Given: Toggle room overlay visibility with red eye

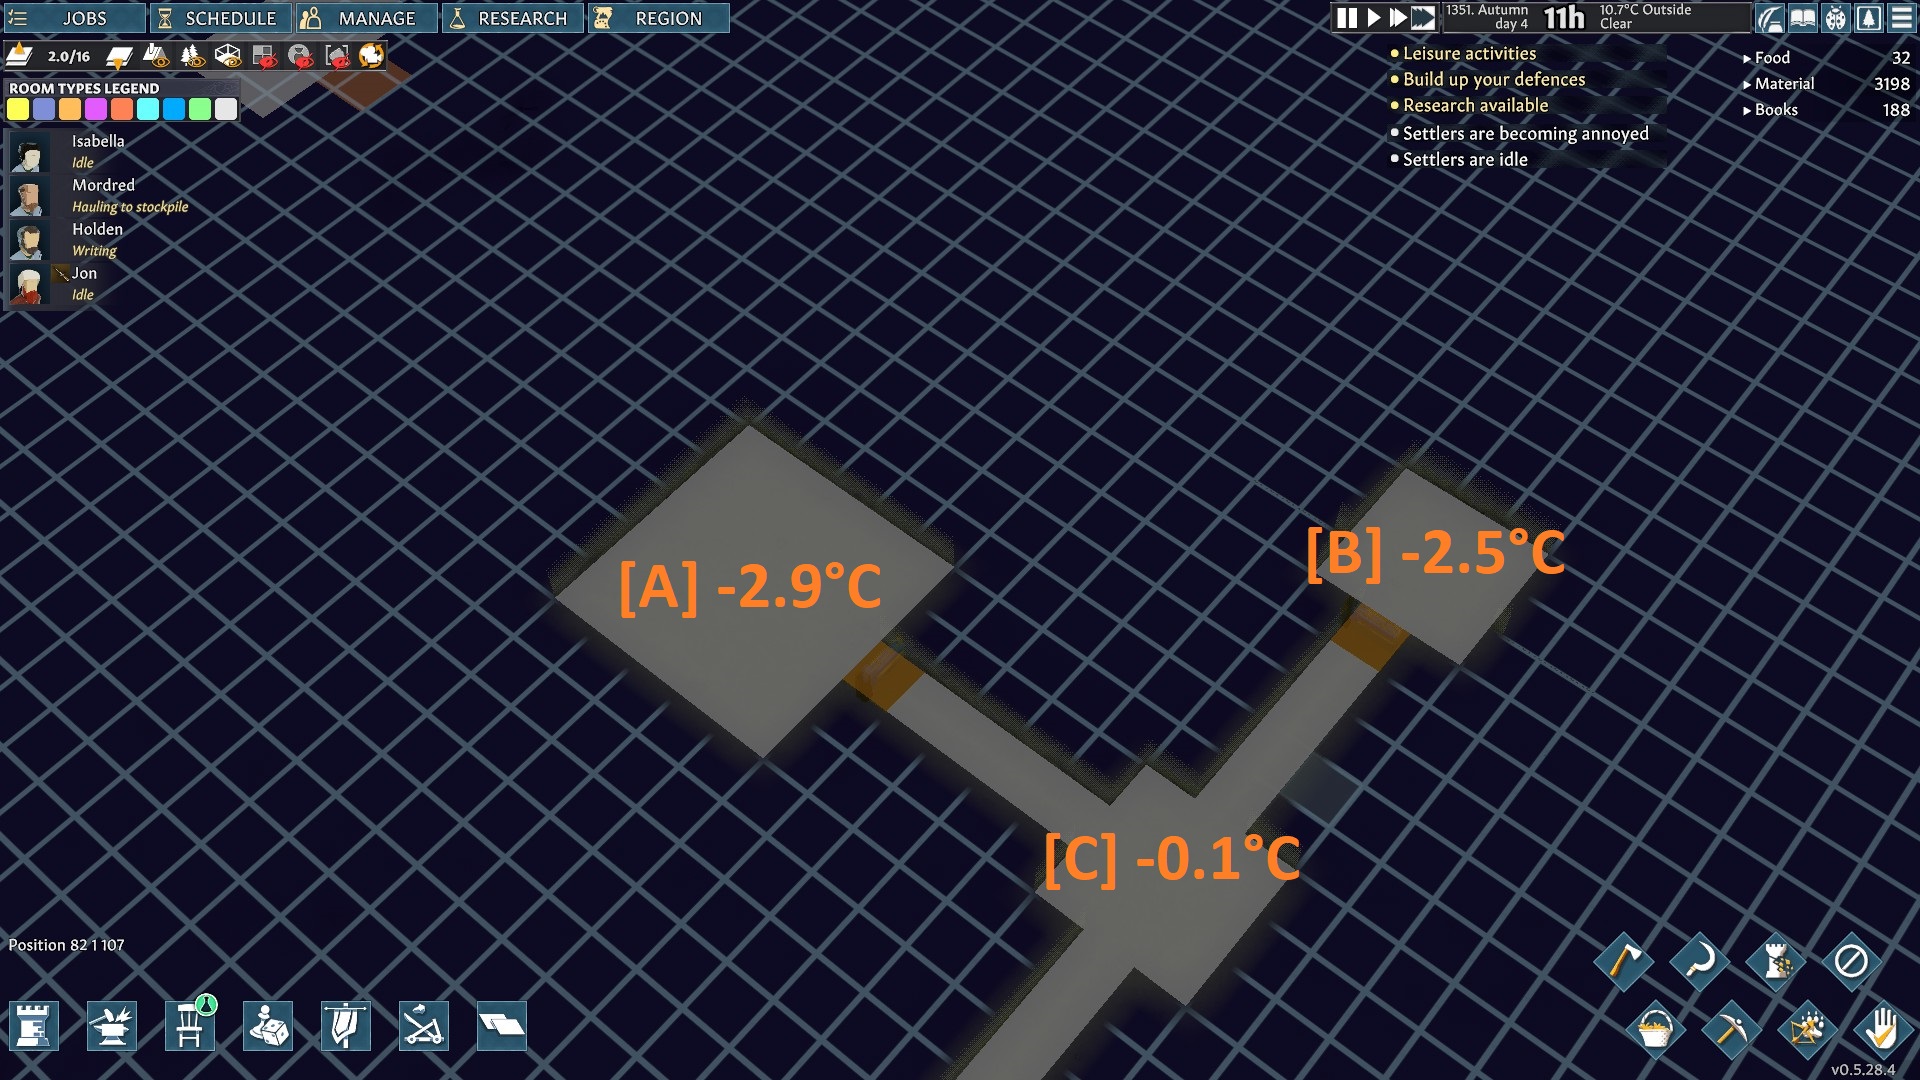Looking at the screenshot, I should coord(264,57).
